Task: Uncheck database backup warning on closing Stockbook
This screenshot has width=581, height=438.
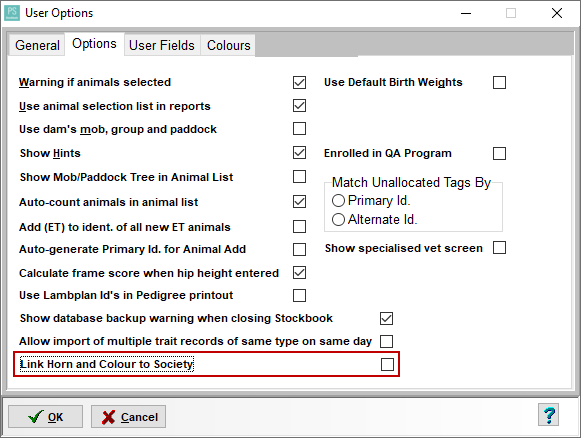Action: pos(386,318)
